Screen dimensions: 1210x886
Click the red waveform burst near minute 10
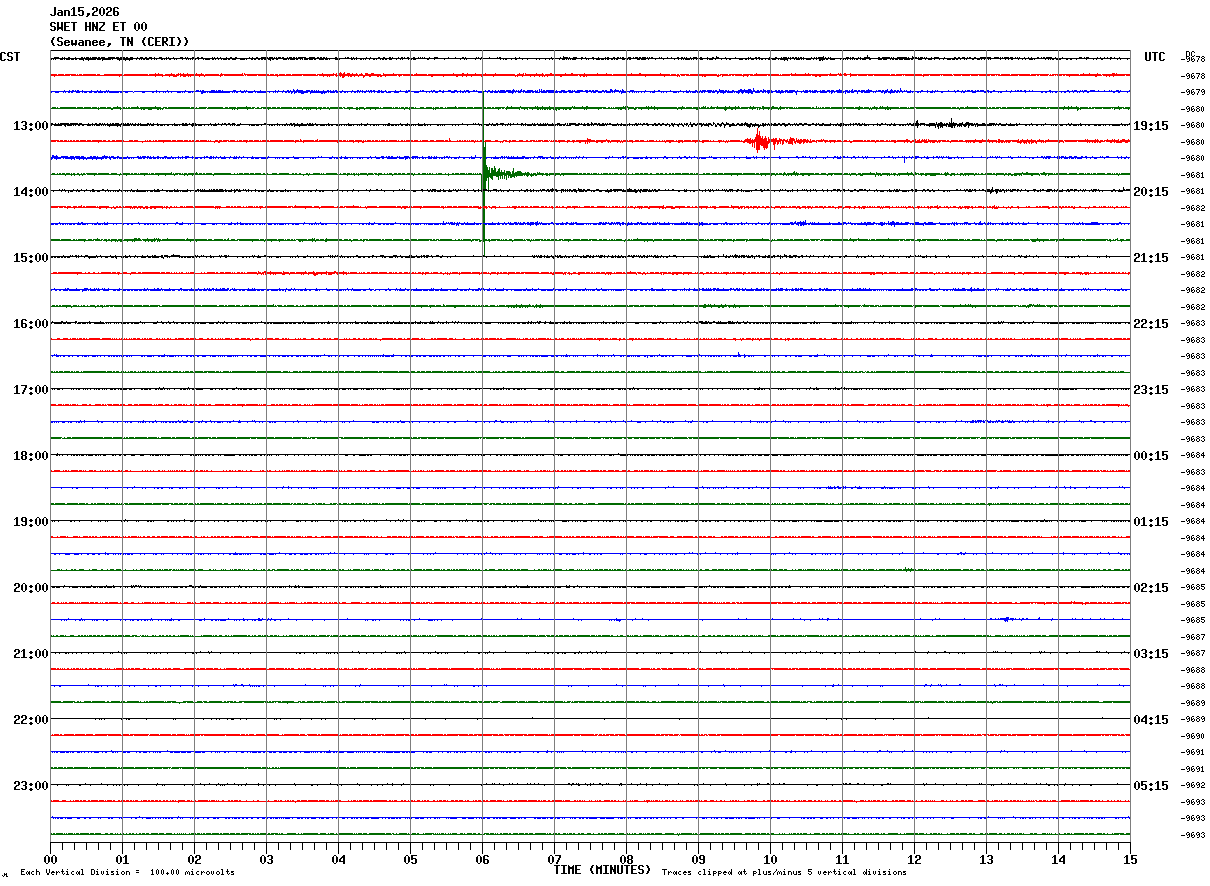(760, 141)
